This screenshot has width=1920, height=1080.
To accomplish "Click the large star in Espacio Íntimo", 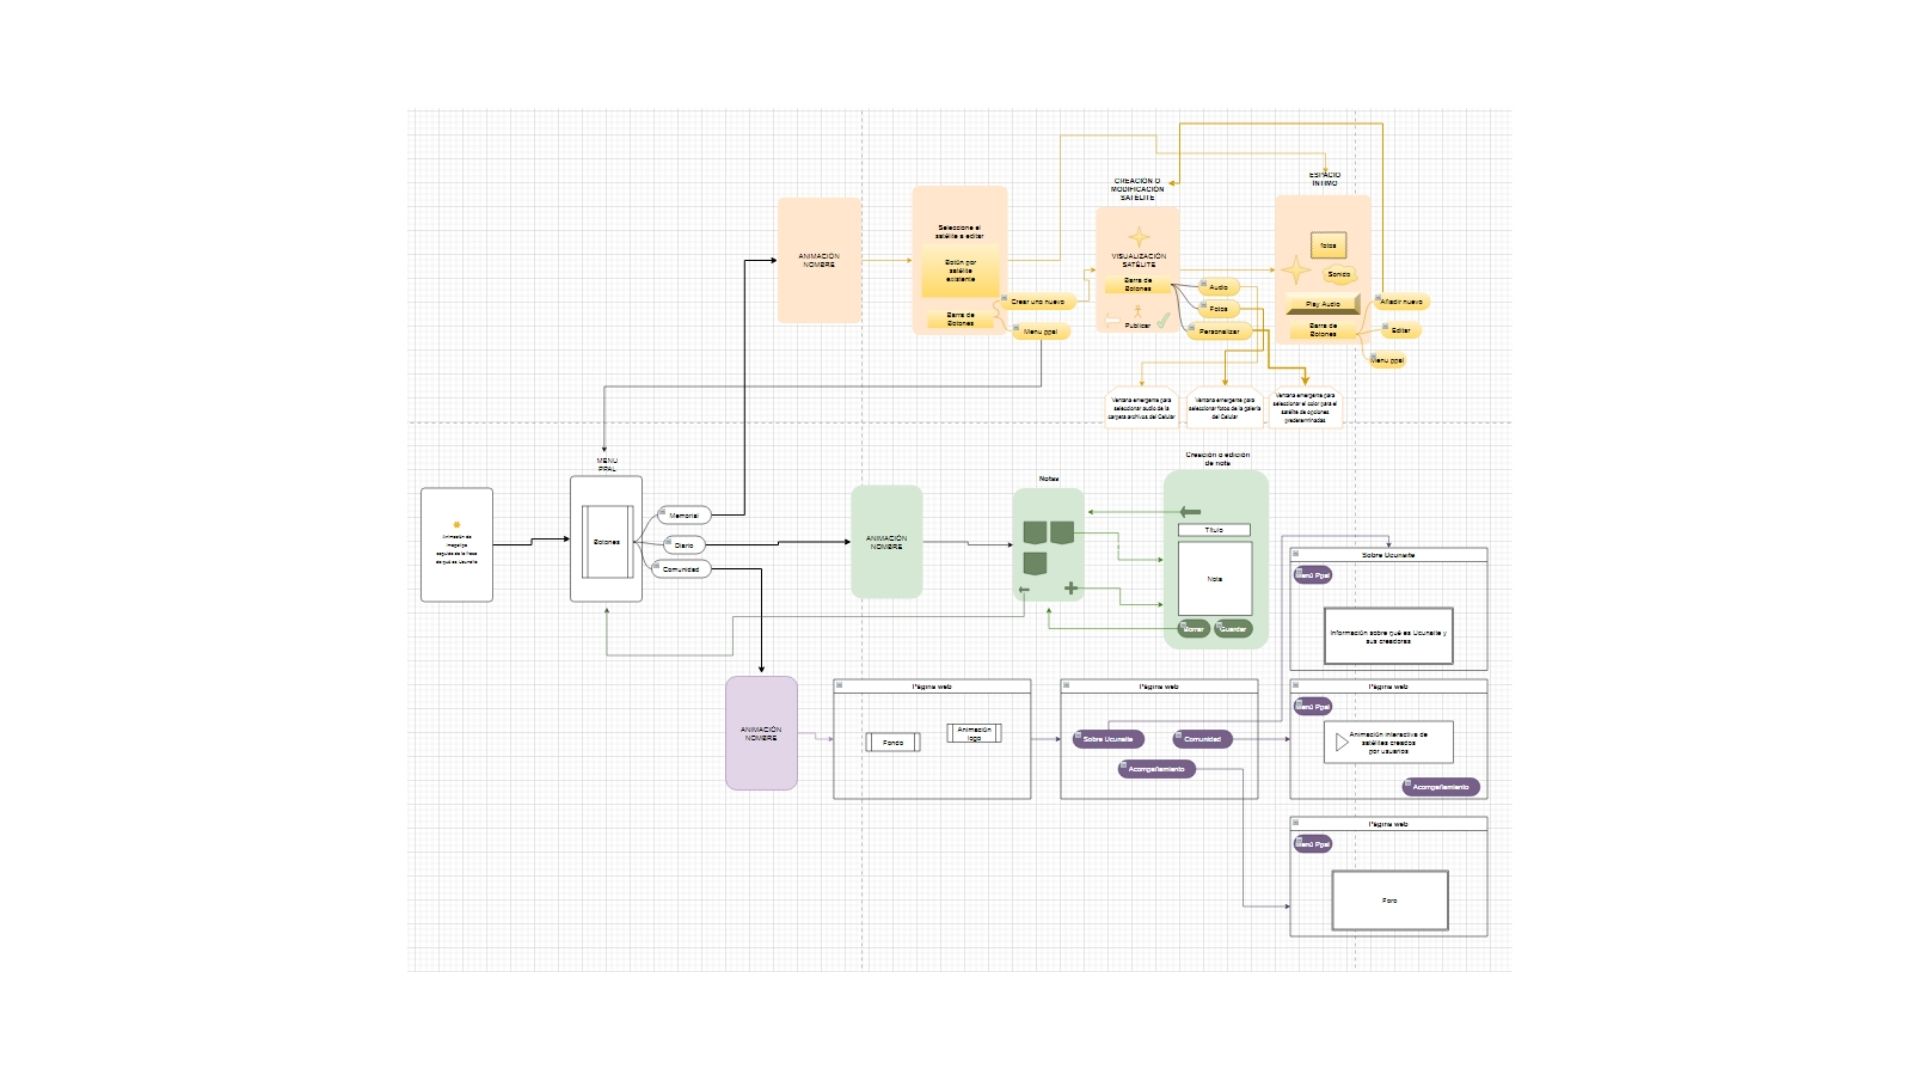I will pyautogui.click(x=1296, y=270).
